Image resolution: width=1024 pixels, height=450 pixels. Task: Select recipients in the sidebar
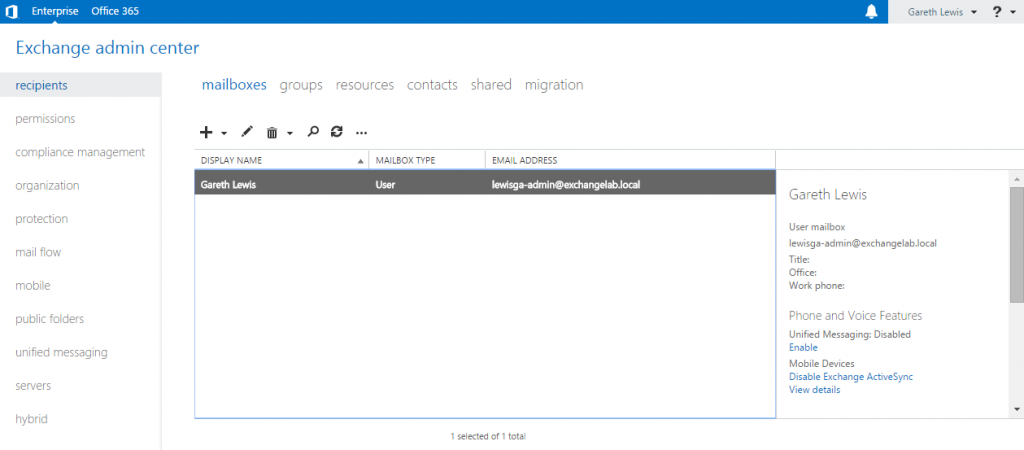tap(80, 85)
